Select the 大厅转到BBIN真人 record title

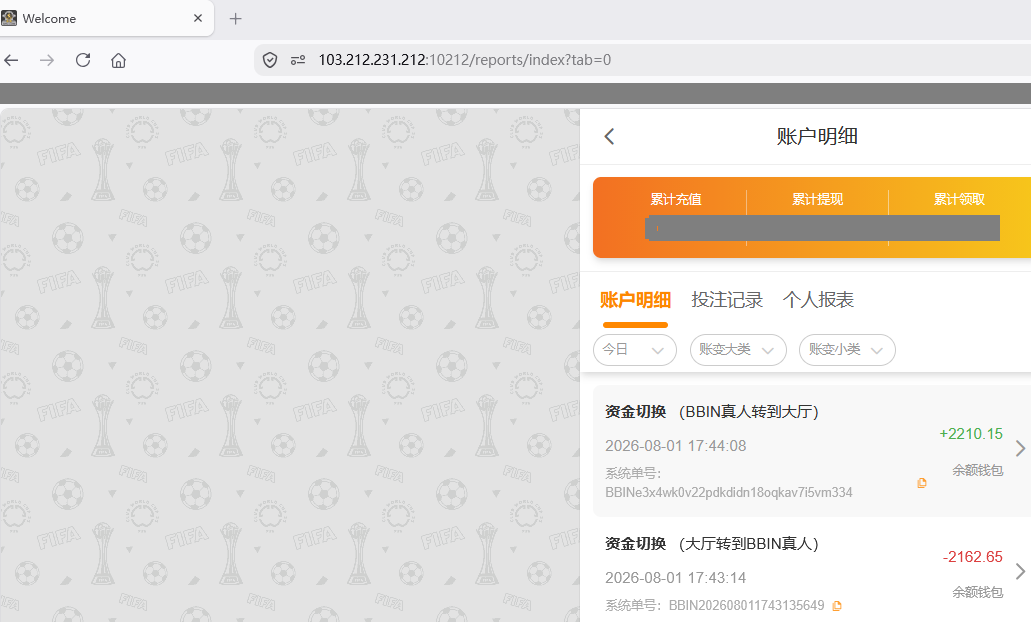click(749, 544)
